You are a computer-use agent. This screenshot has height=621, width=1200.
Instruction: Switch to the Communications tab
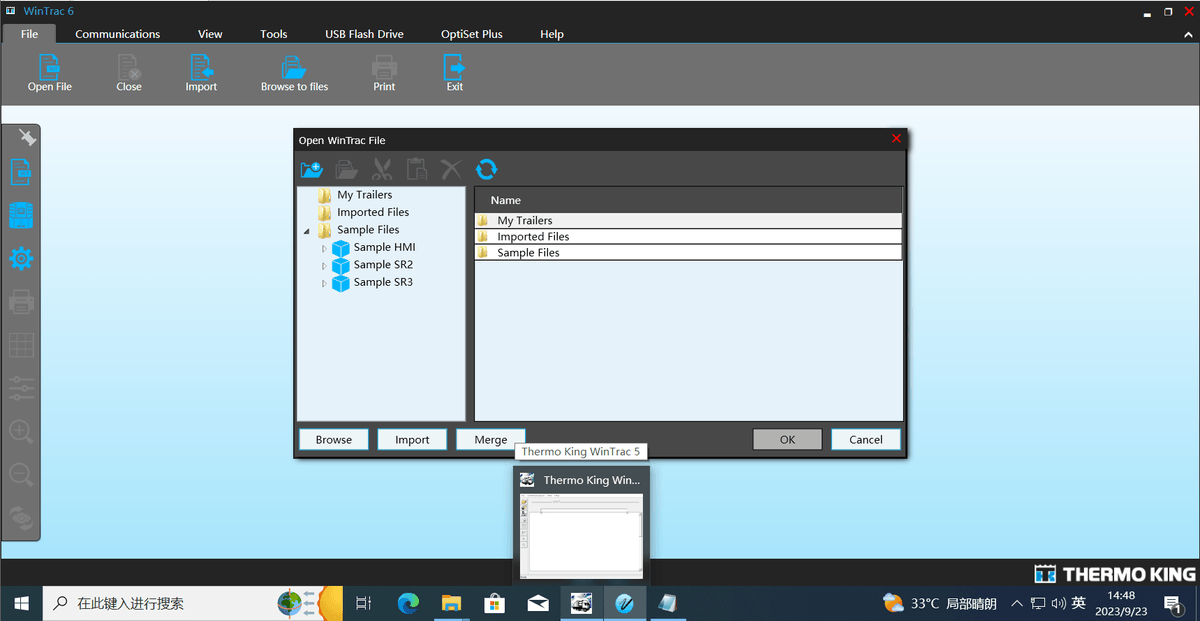pyautogui.click(x=117, y=34)
